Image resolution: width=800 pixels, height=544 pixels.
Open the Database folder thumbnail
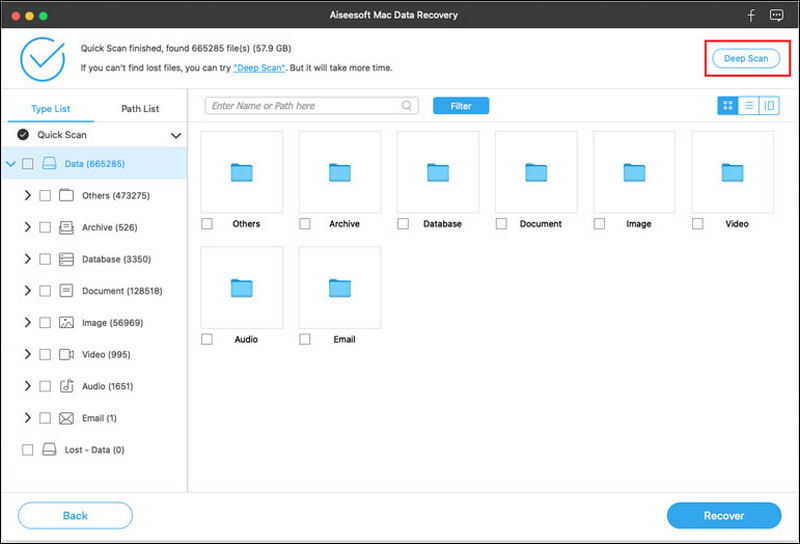point(438,172)
